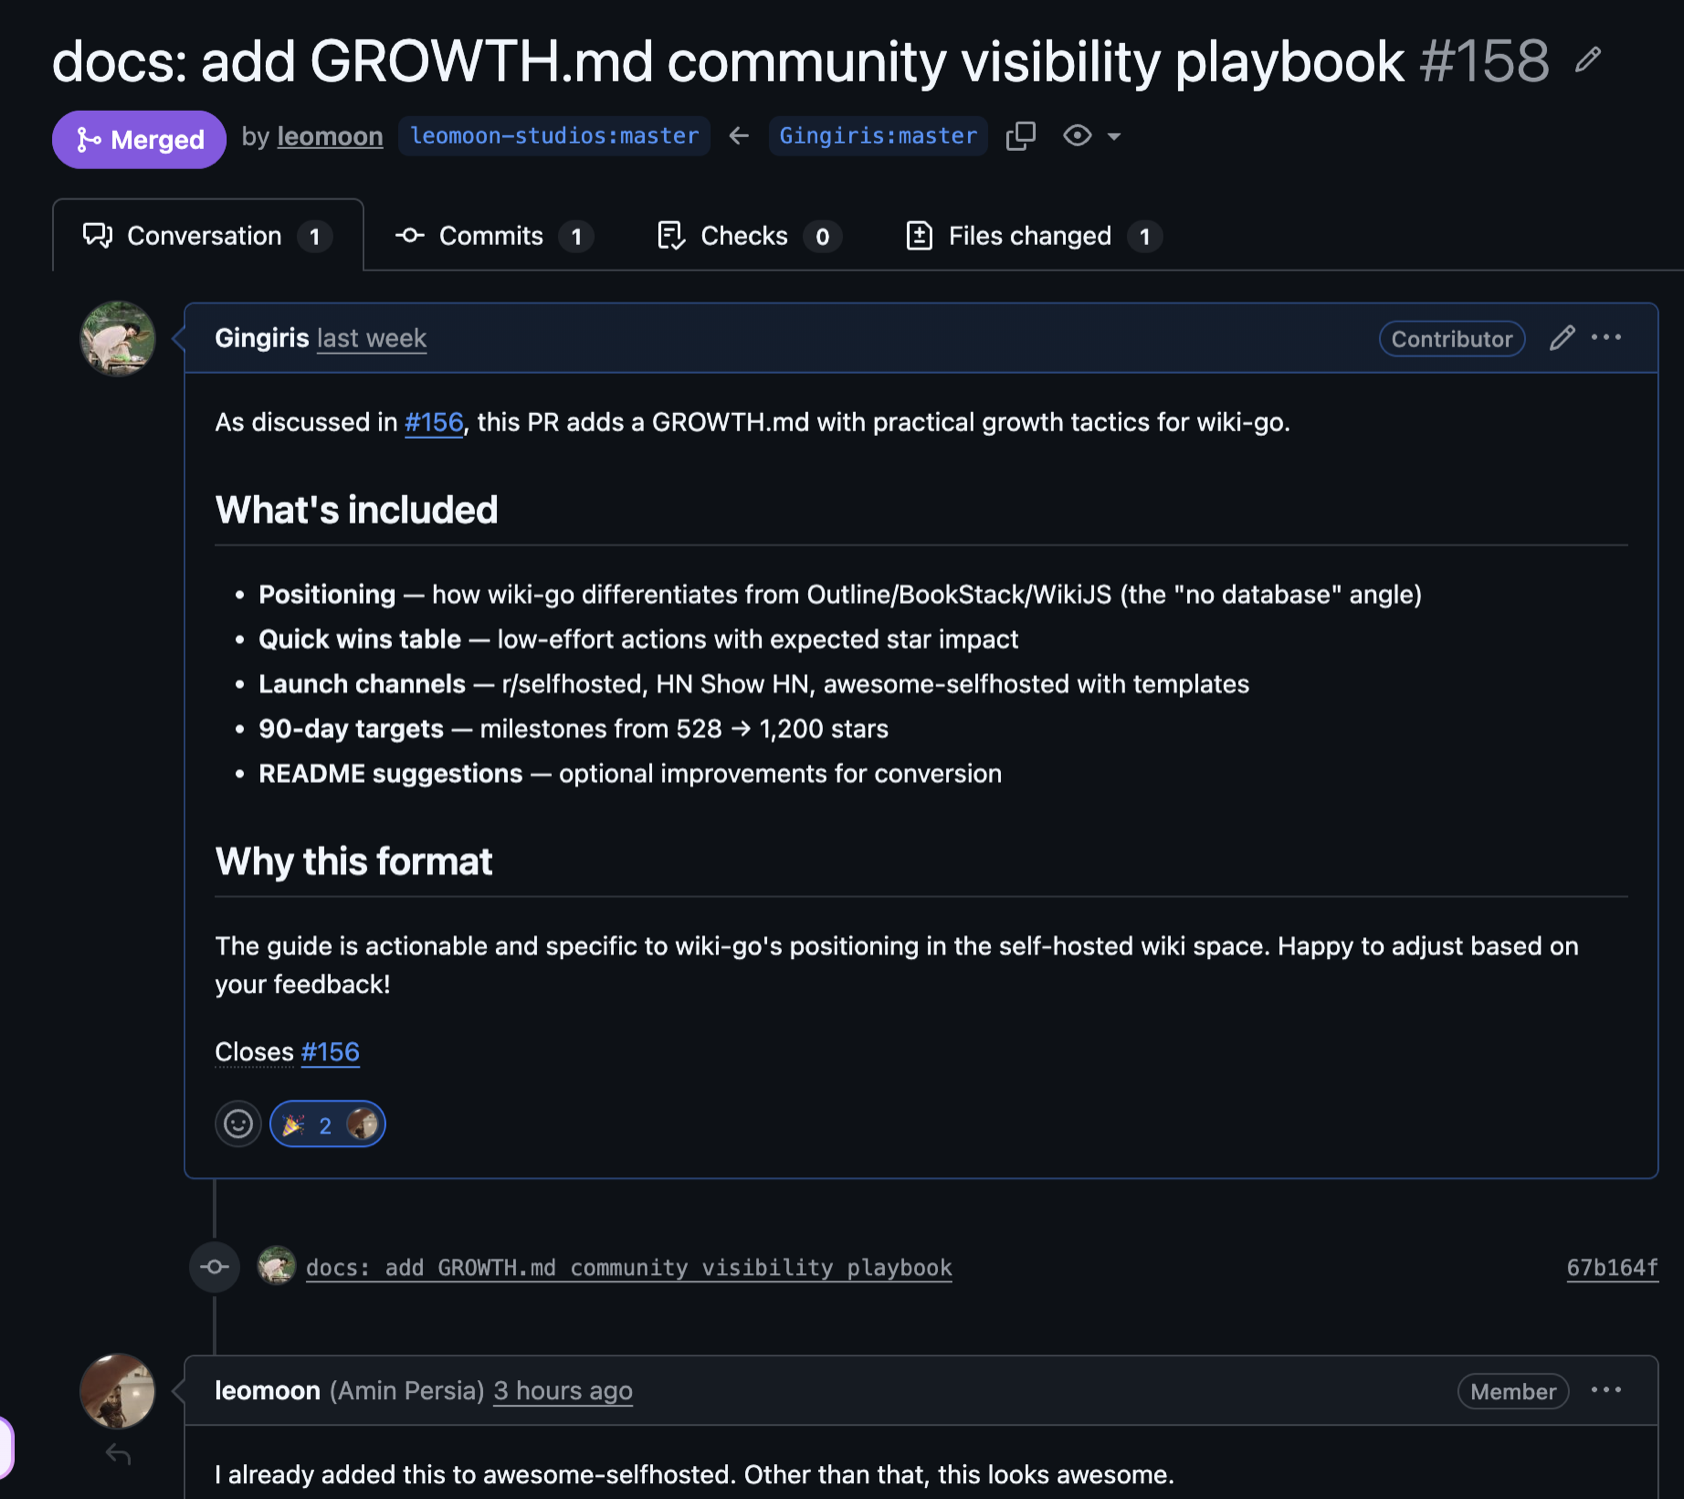This screenshot has height=1499, width=1684.
Task: Open commit hash 67b164f
Action: point(1611,1267)
